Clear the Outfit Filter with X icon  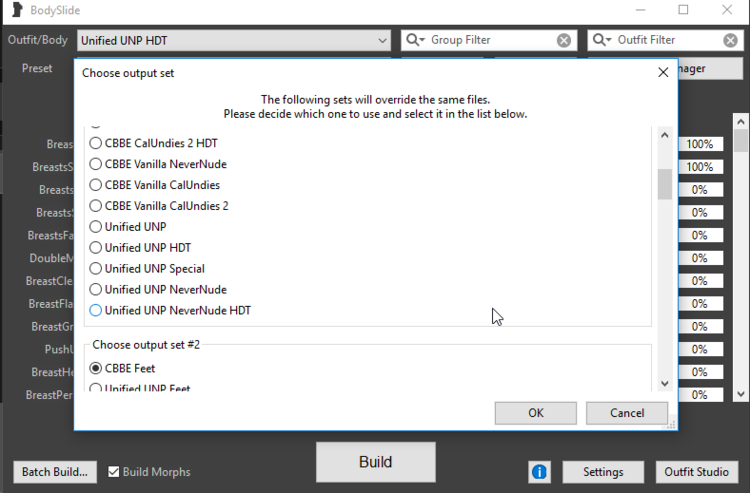click(730, 41)
